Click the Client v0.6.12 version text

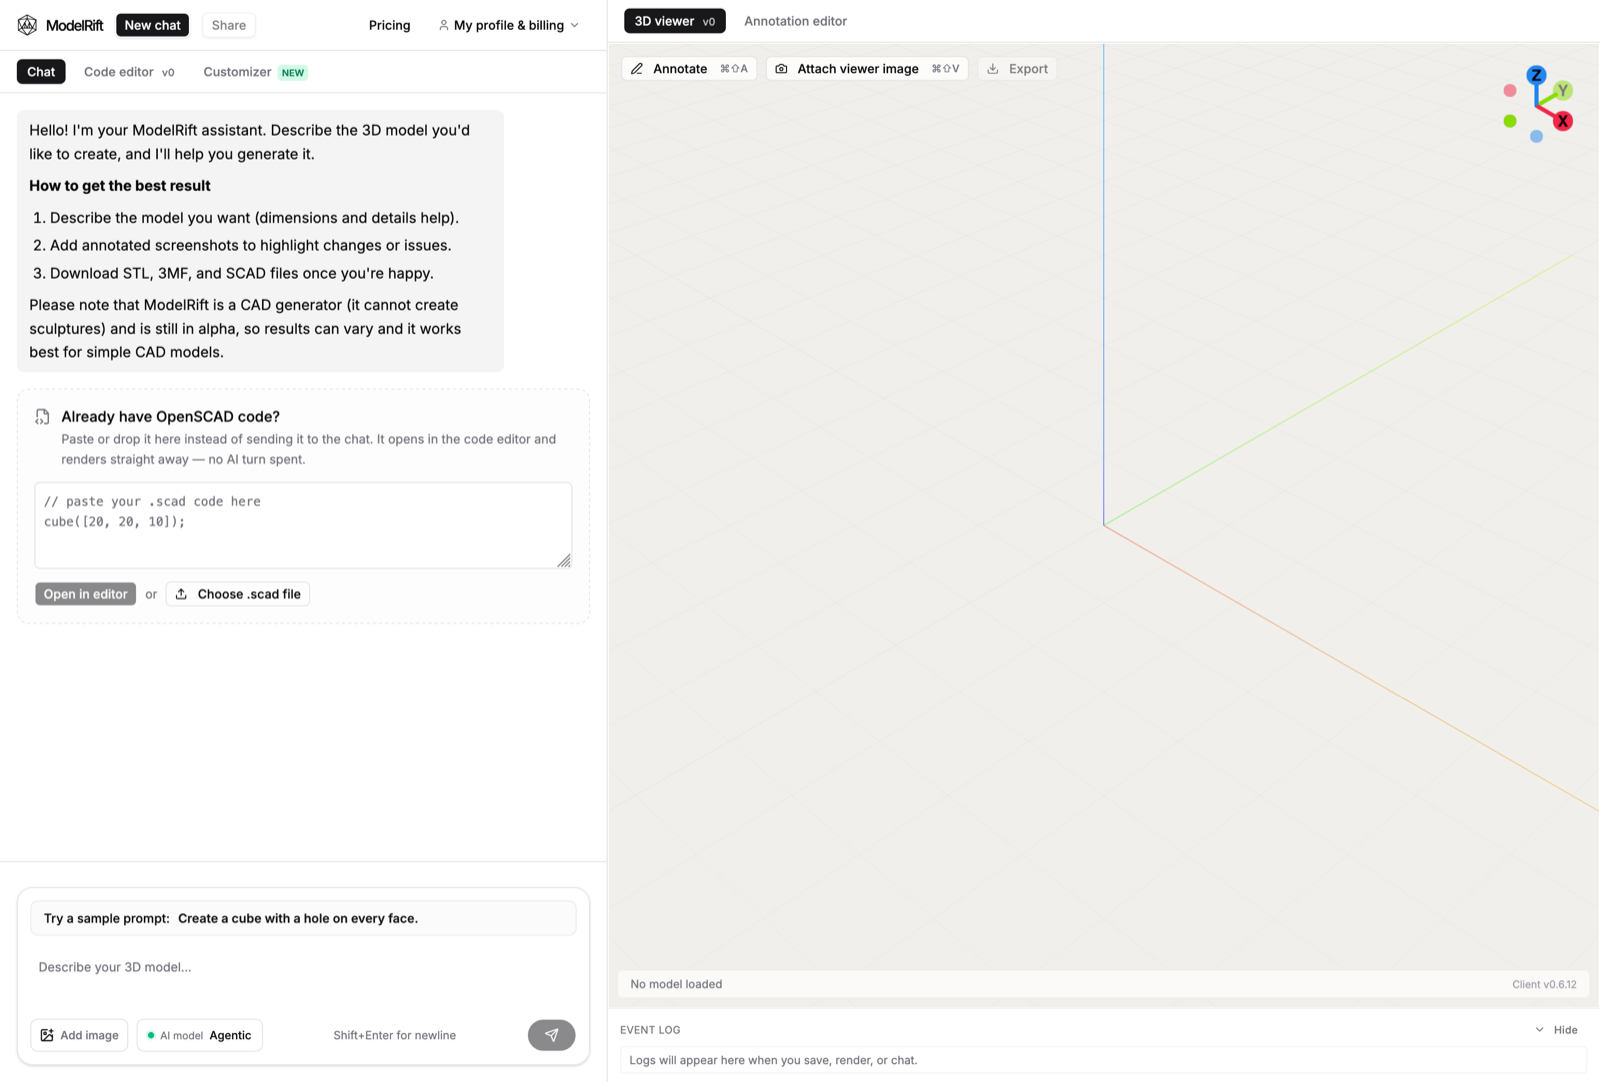1544,984
